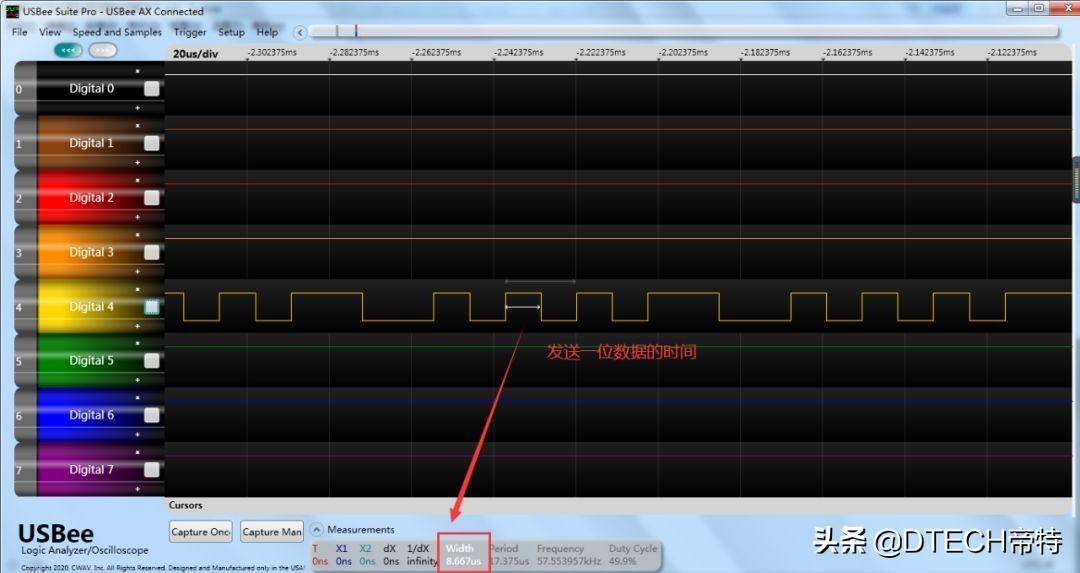Click the Frequency 57.553957kHz measurement
The width and height of the screenshot is (1080, 573).
pyautogui.click(x=569, y=554)
